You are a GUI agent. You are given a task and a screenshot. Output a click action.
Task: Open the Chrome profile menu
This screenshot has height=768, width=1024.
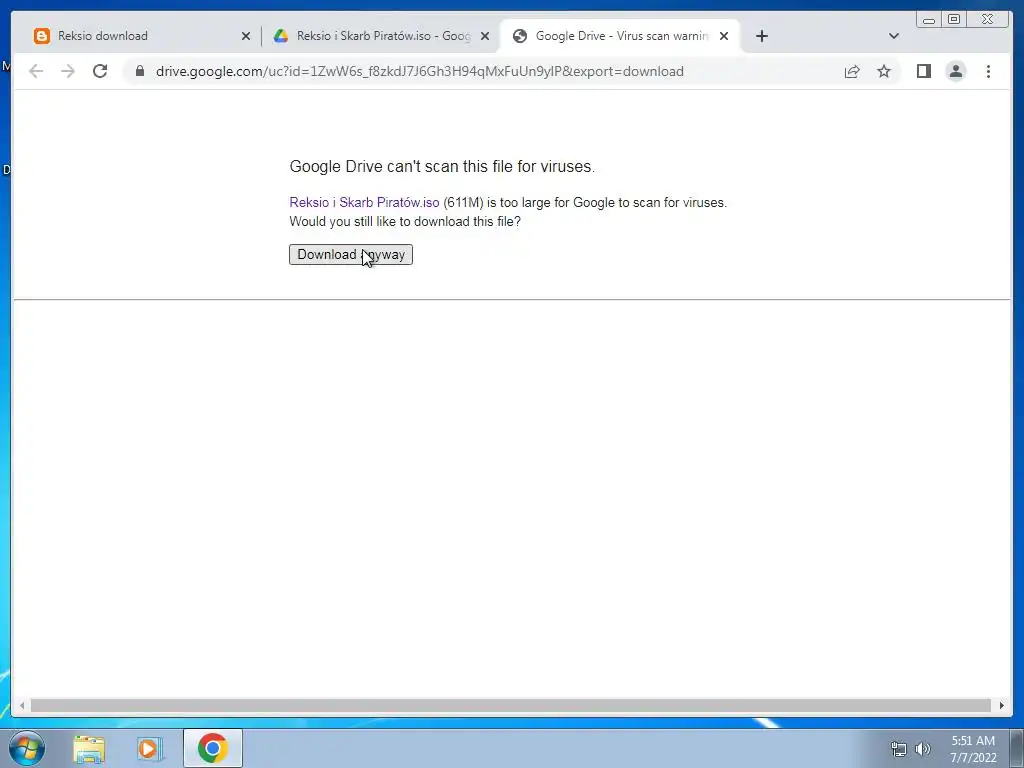click(955, 71)
